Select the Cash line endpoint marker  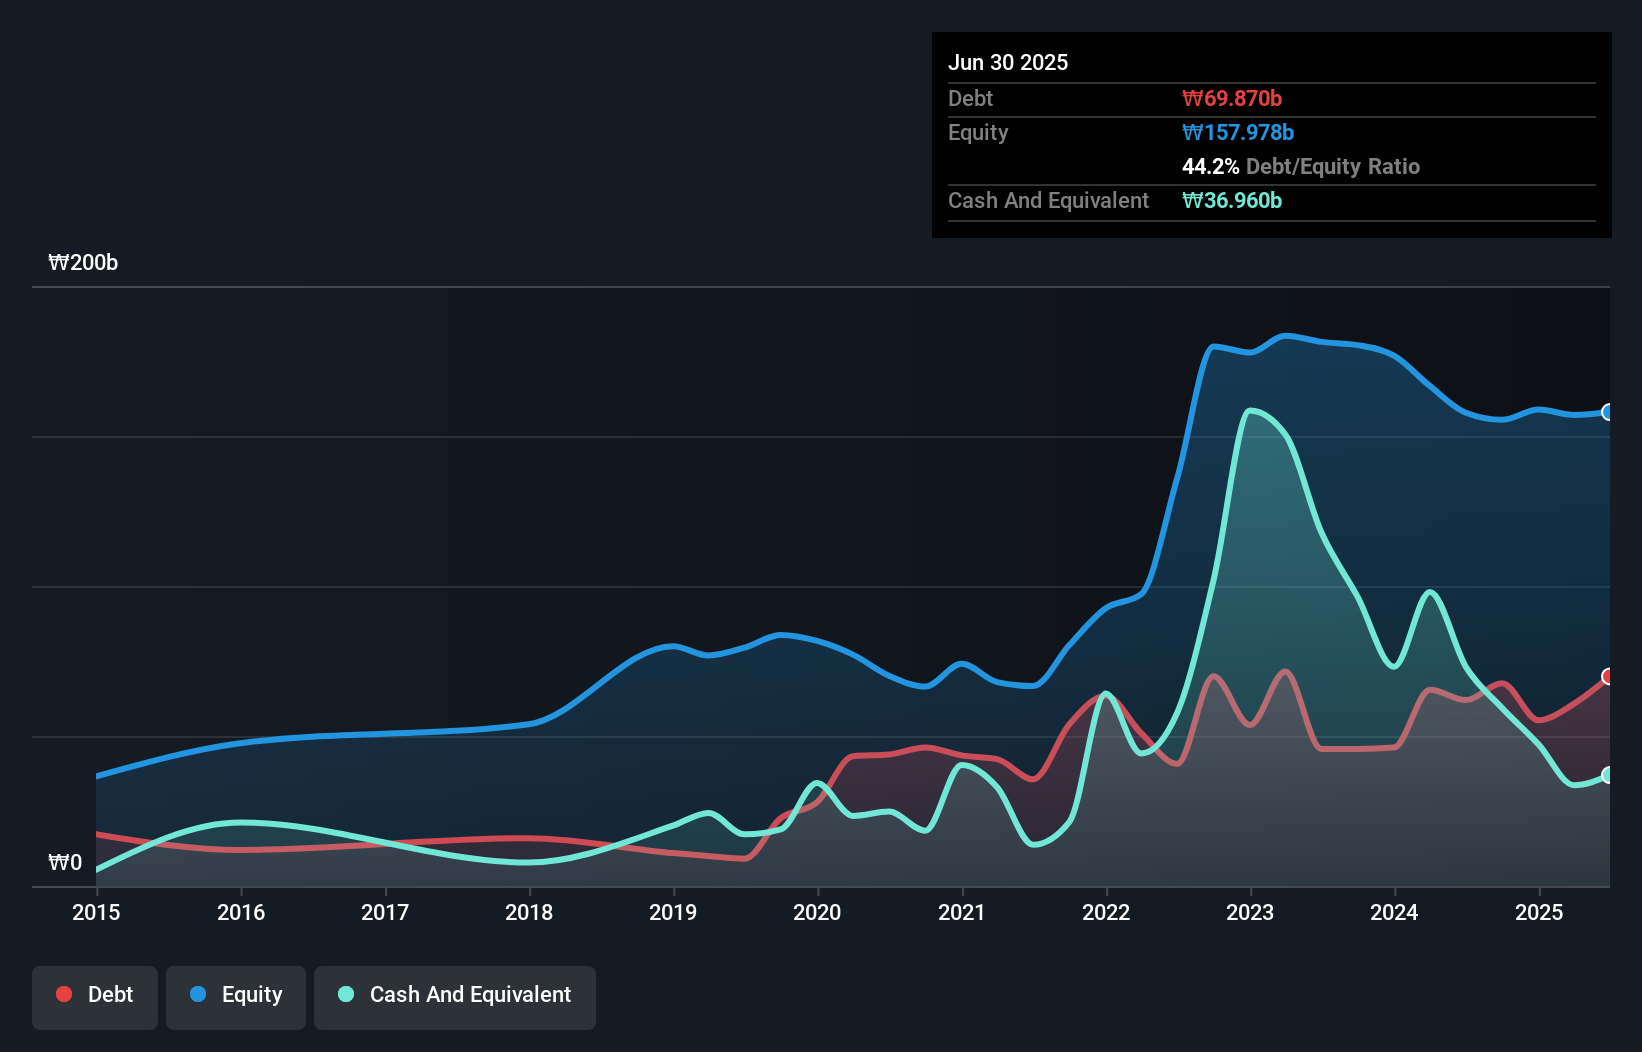[x=1608, y=775]
